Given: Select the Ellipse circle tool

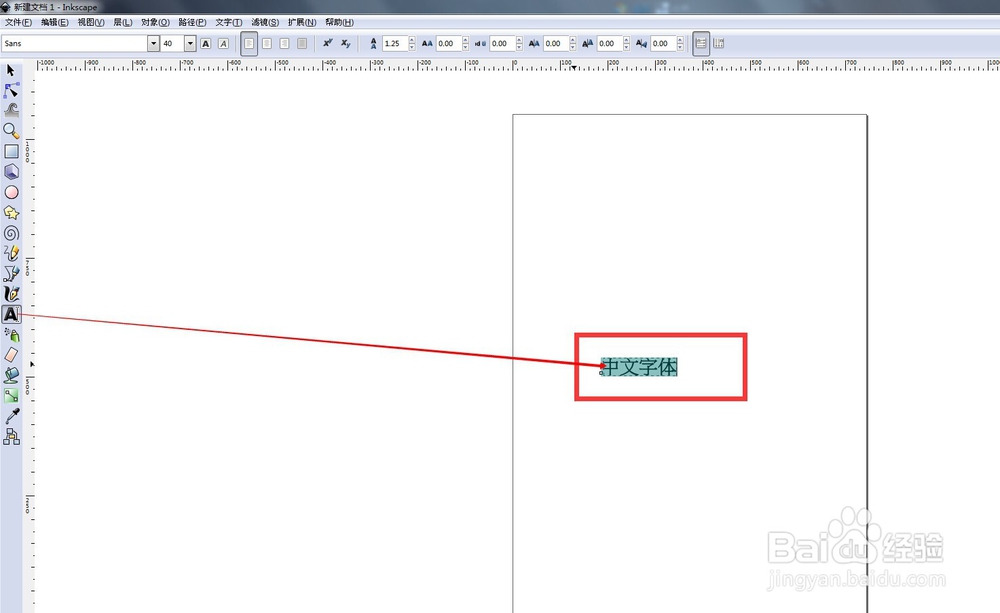Looking at the screenshot, I should pyautogui.click(x=11, y=192).
